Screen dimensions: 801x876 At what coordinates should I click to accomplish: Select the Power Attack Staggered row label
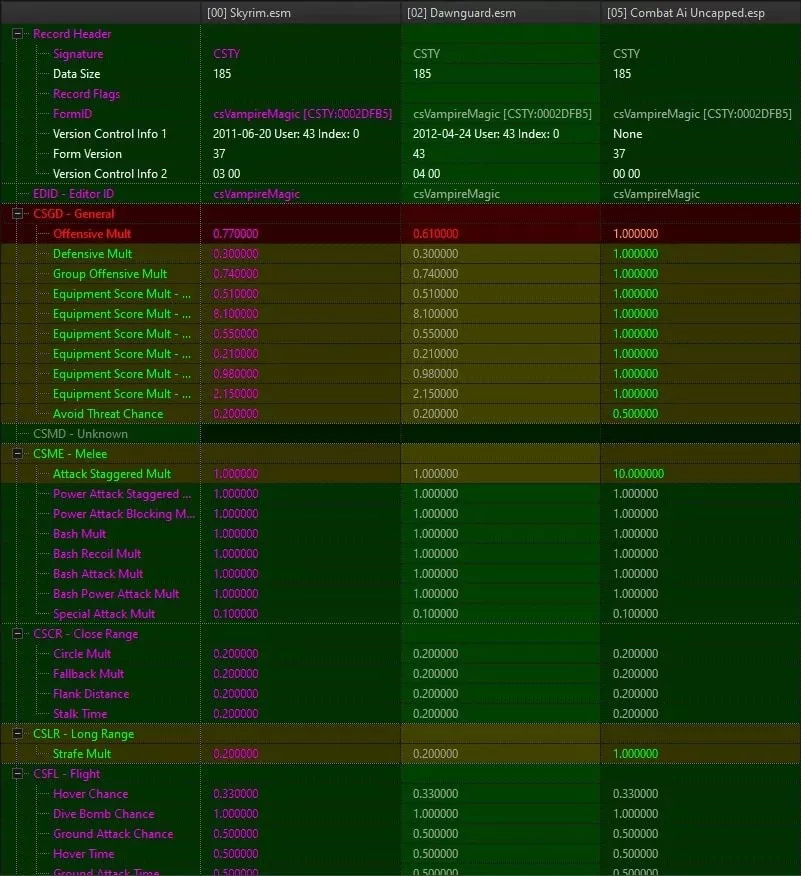(122, 494)
